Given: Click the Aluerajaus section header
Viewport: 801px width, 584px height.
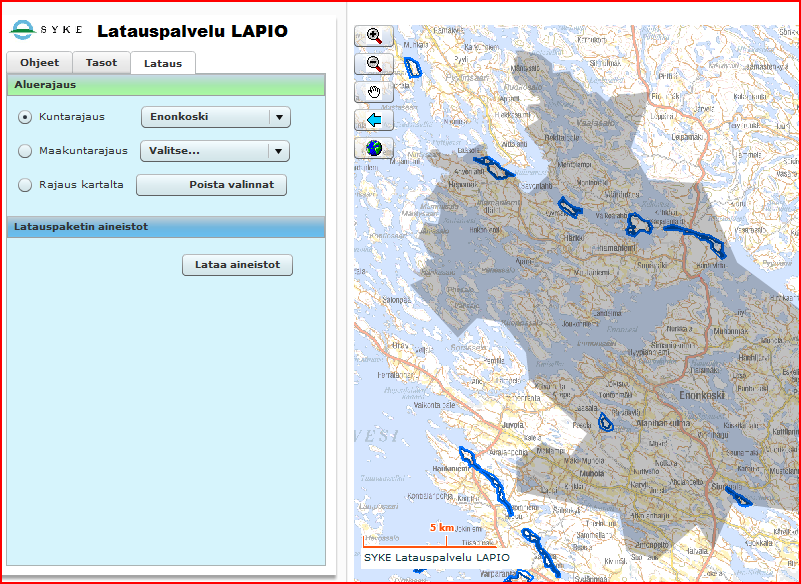Looking at the screenshot, I should pyautogui.click(x=166, y=85).
